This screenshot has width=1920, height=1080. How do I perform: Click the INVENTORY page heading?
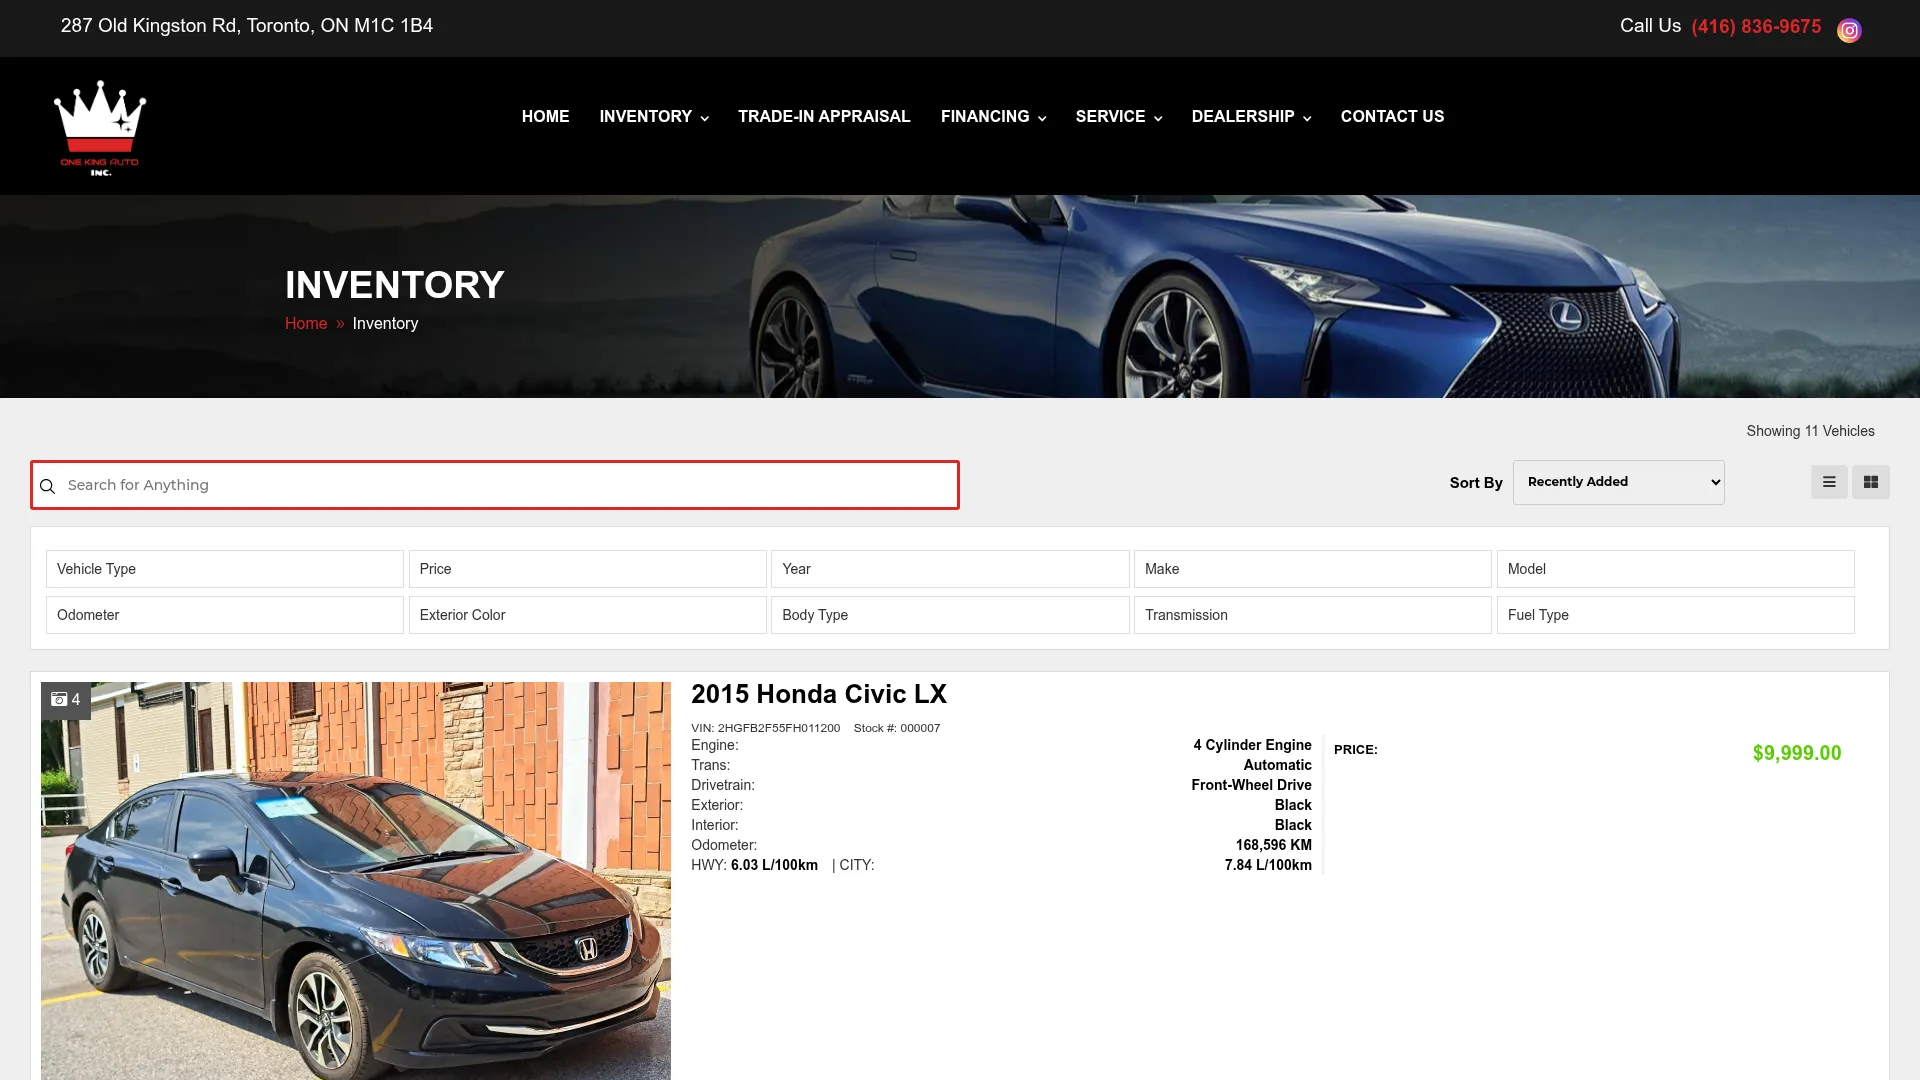click(394, 285)
